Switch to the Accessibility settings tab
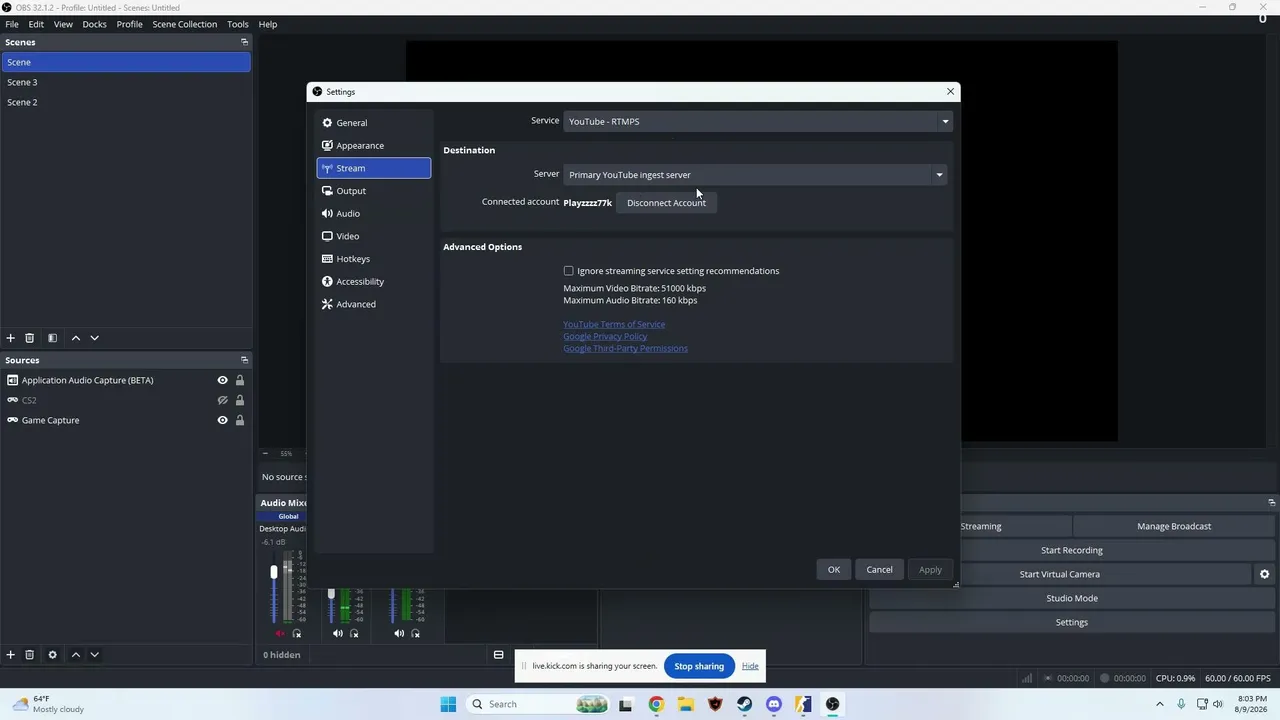The width and height of the screenshot is (1280, 720). [374, 282]
